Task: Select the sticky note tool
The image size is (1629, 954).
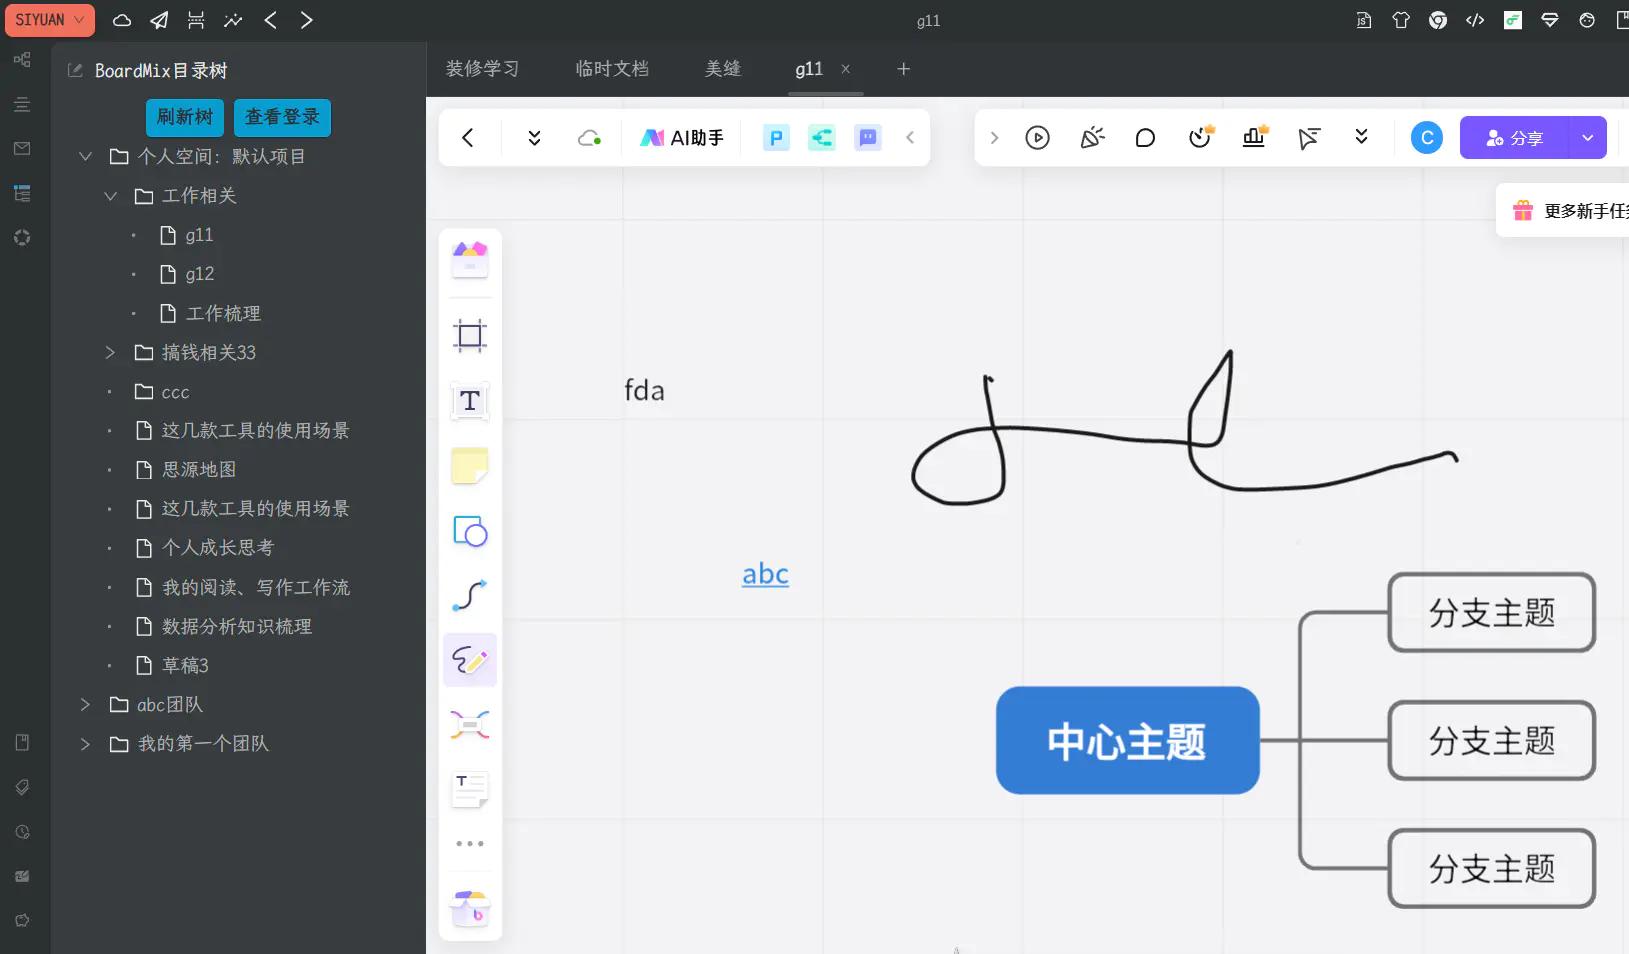Action: point(469,466)
